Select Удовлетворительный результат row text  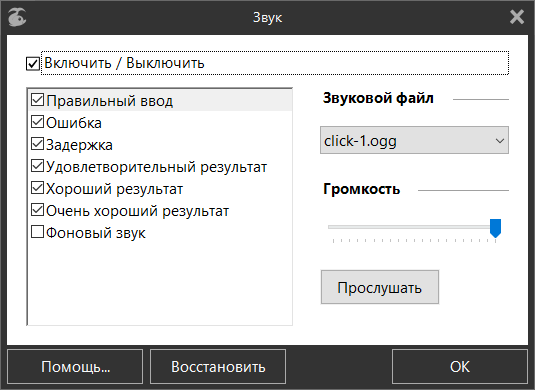tap(157, 167)
